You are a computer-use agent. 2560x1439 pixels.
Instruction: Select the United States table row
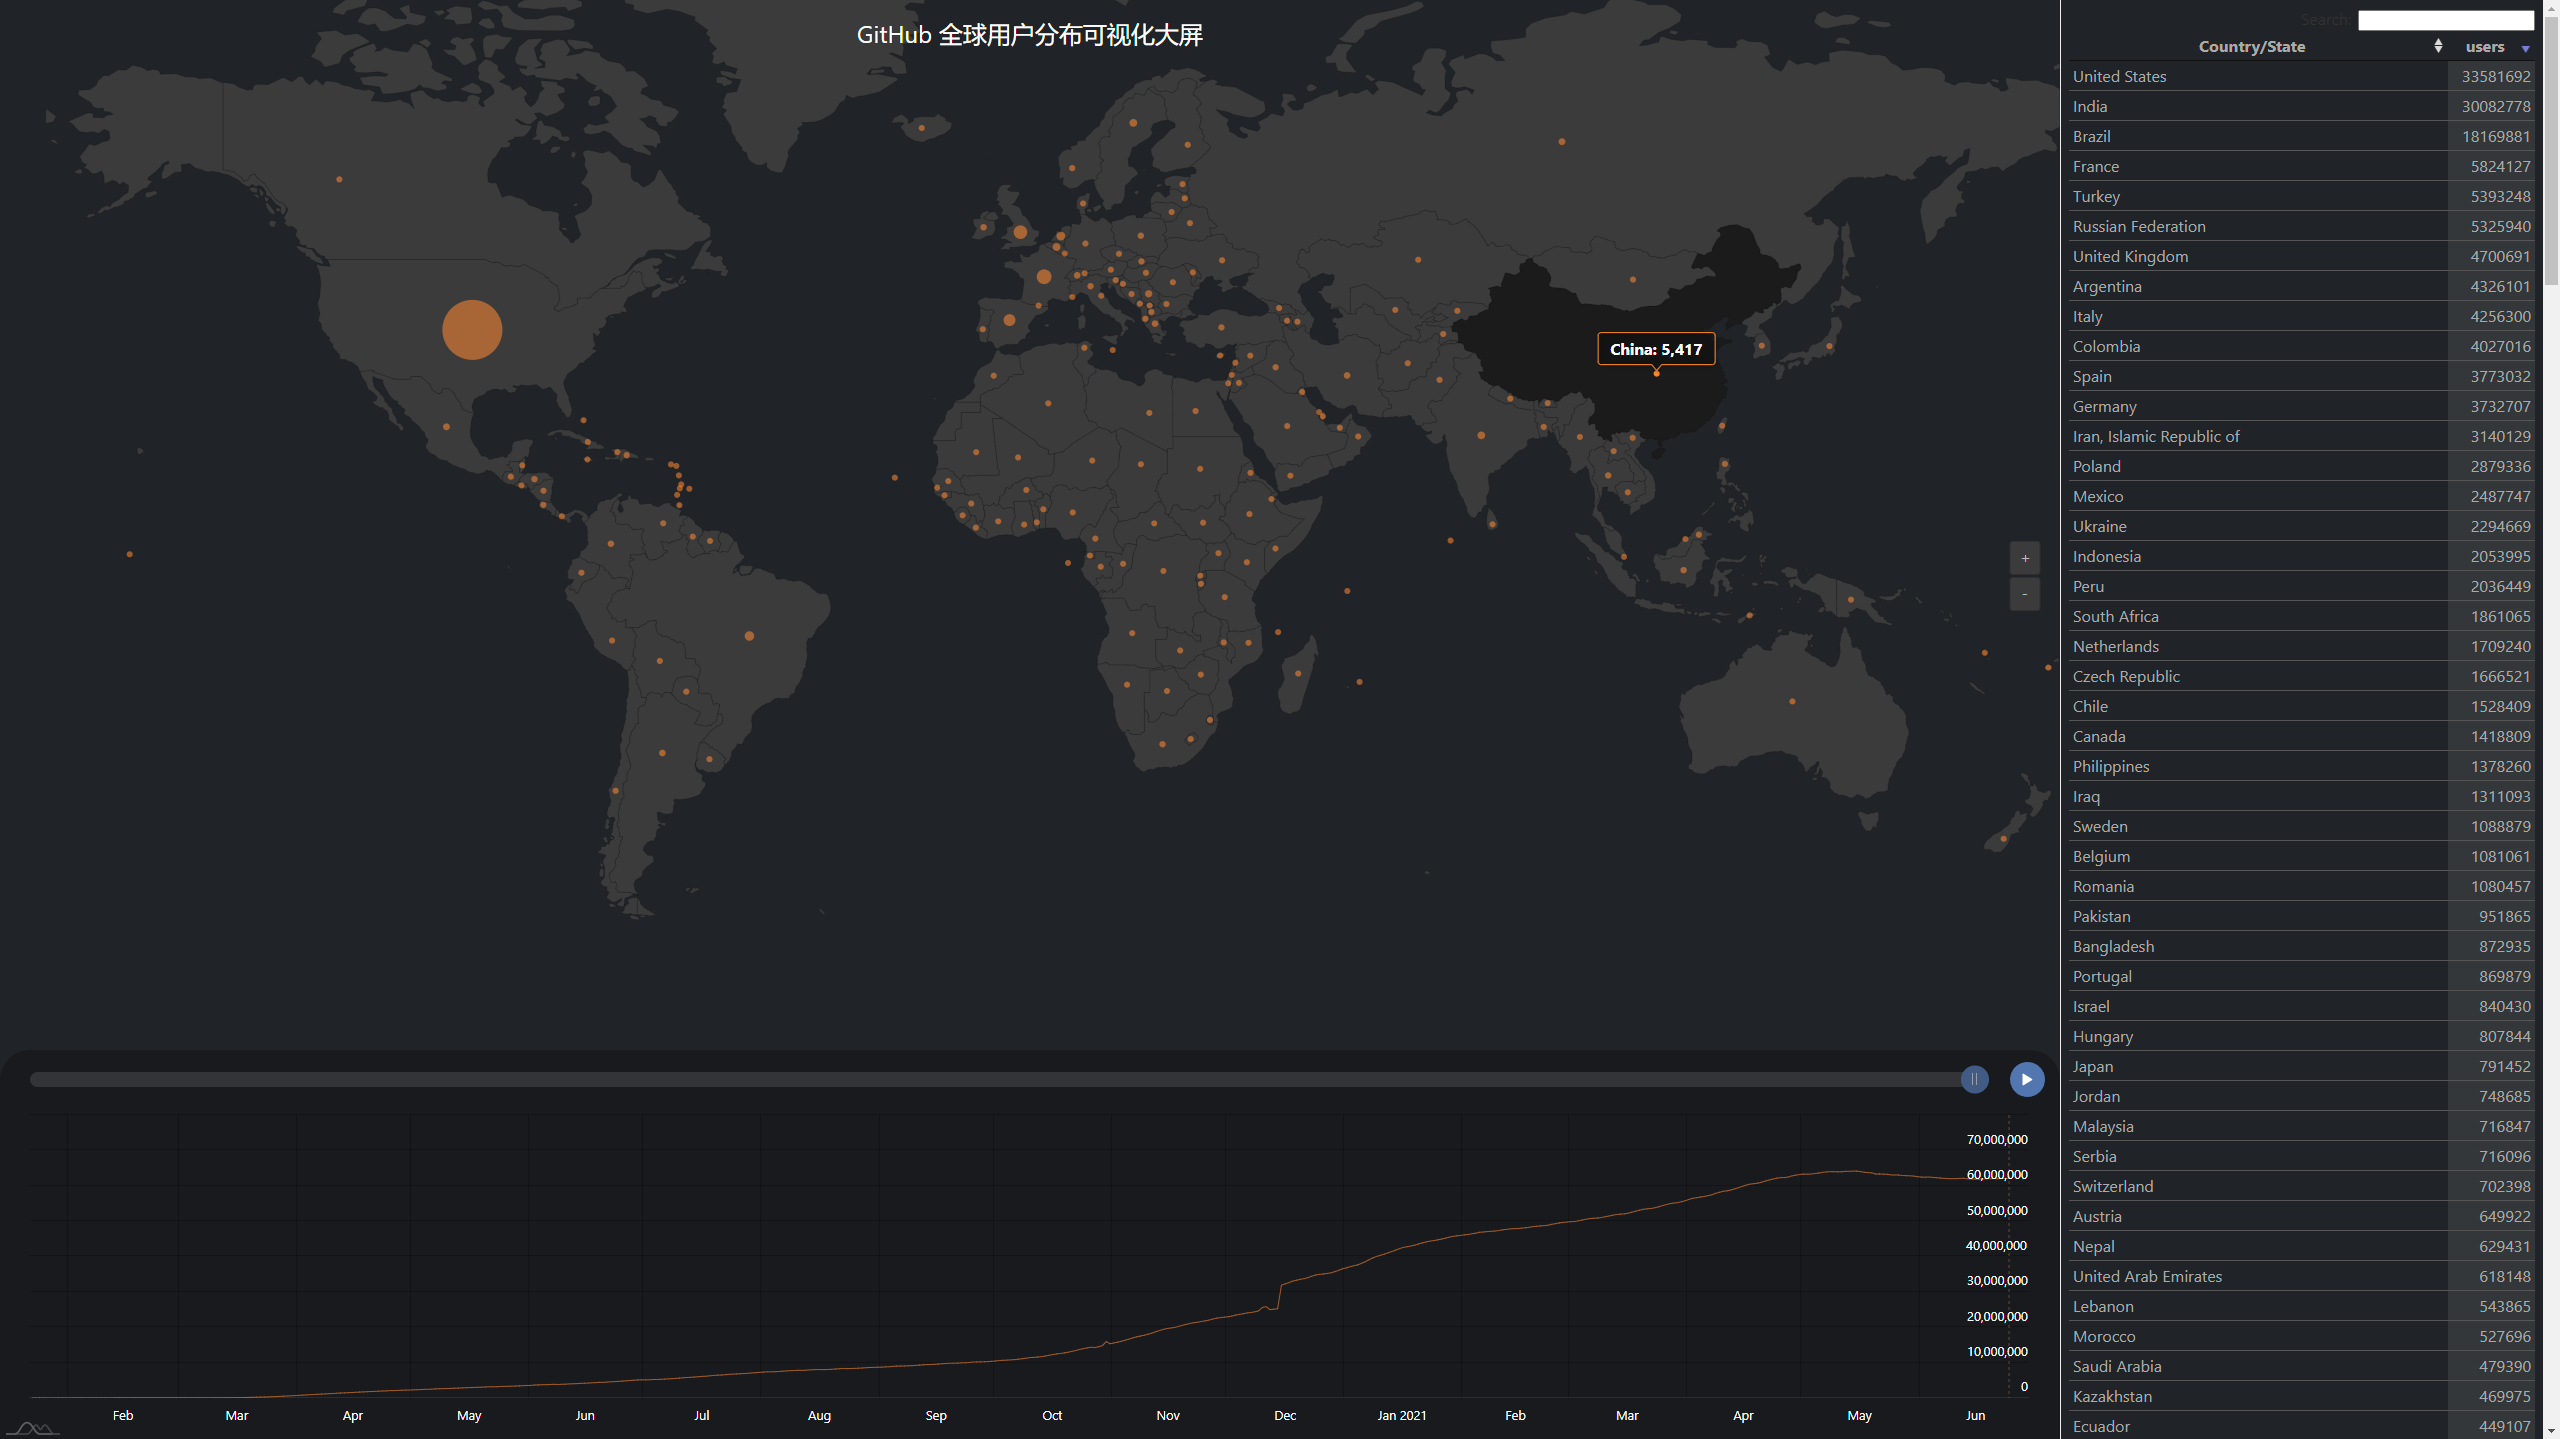click(2301, 76)
